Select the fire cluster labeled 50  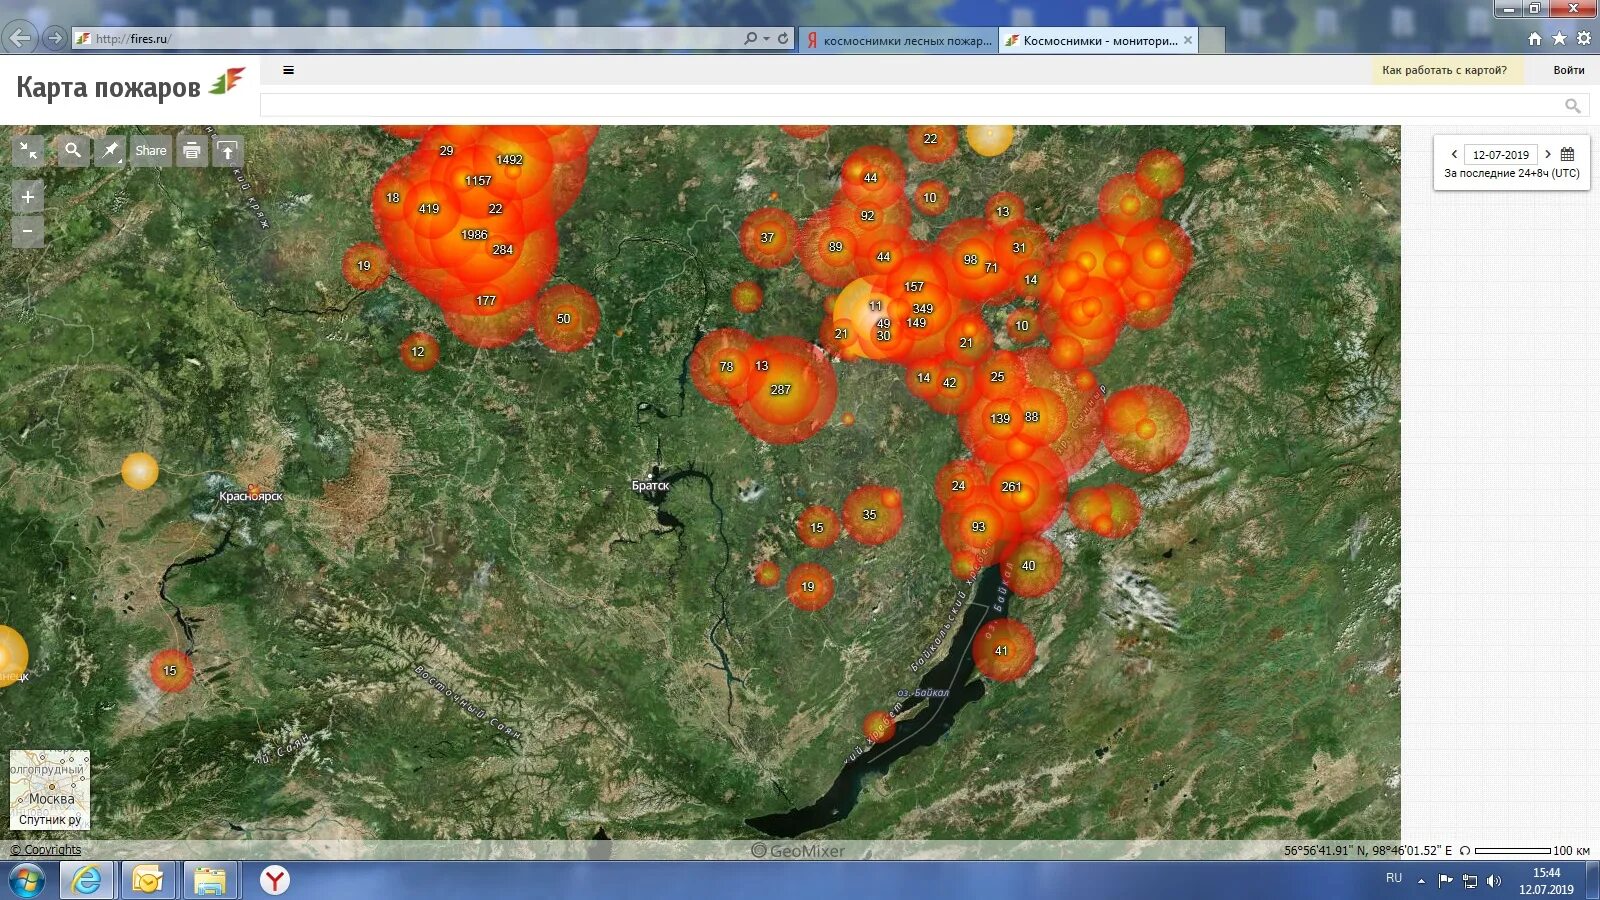564,319
